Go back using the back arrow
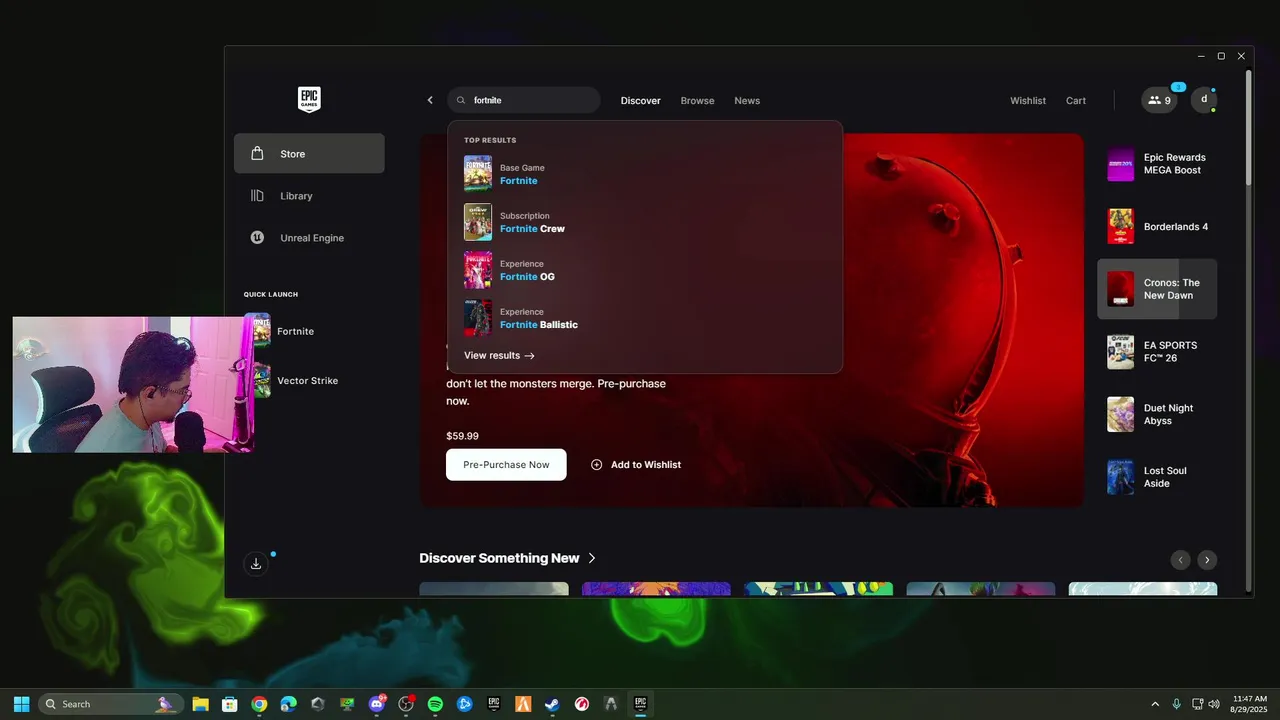The image size is (1280, 720). (430, 100)
